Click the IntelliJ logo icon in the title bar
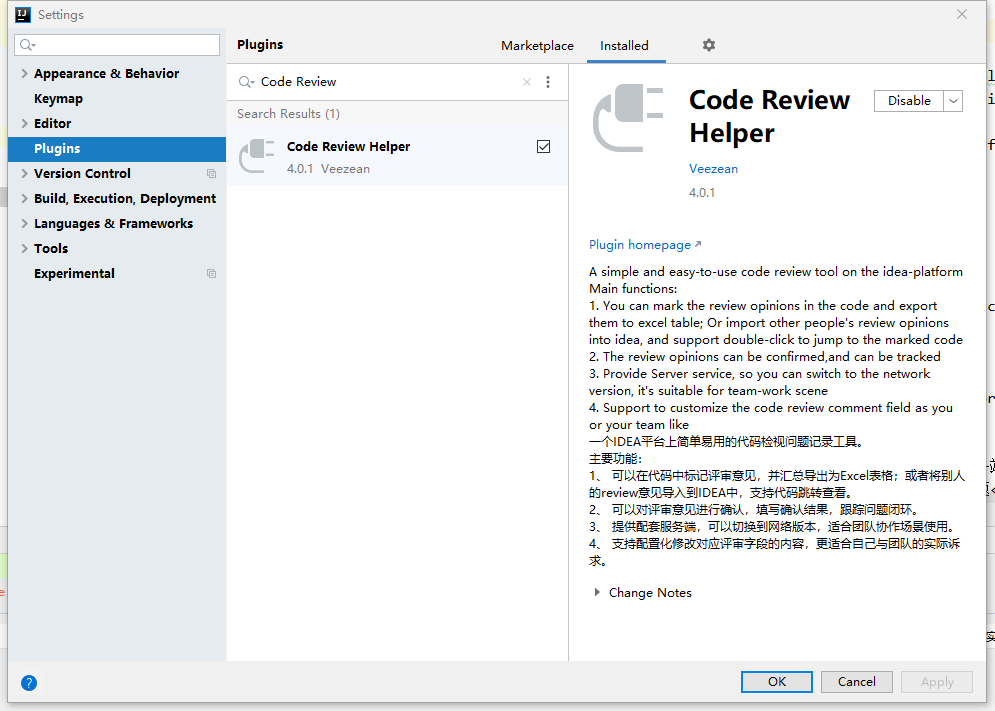This screenshot has height=711, width=995. [23, 15]
